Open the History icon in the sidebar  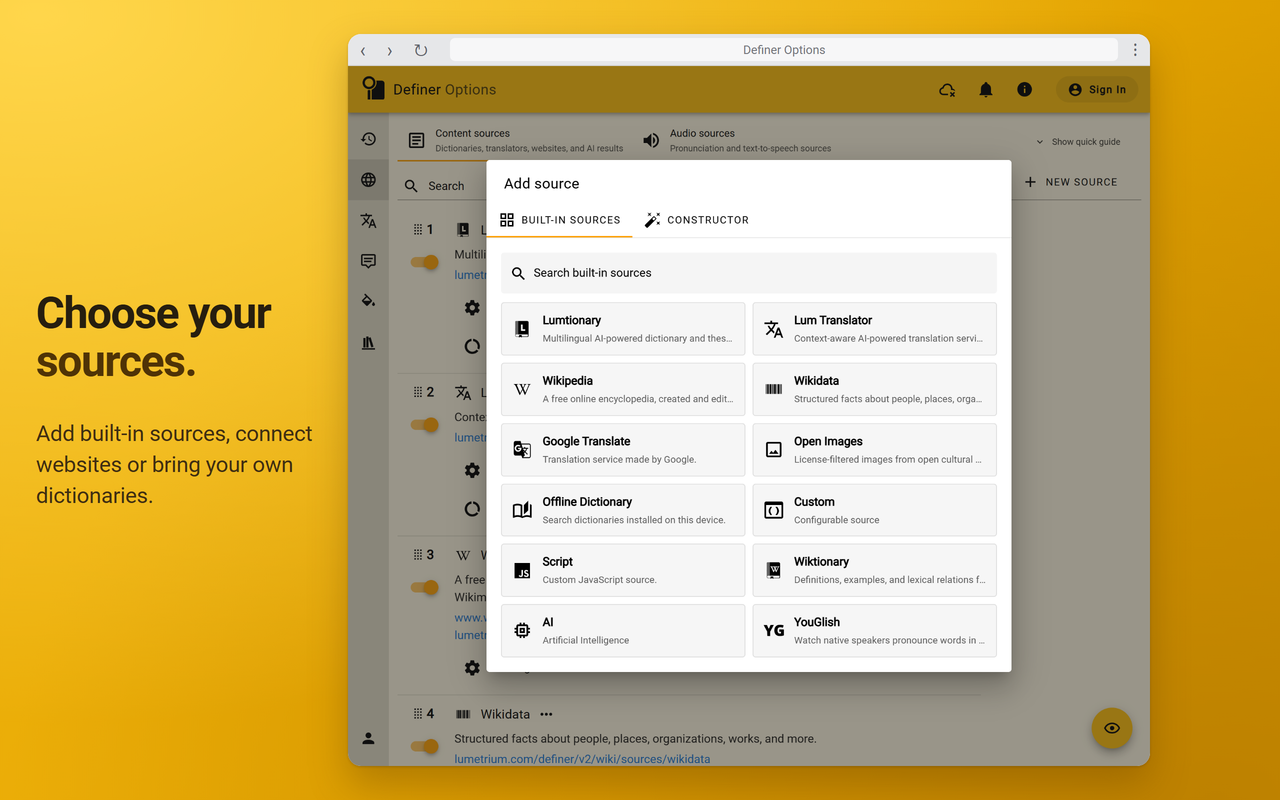[368, 139]
